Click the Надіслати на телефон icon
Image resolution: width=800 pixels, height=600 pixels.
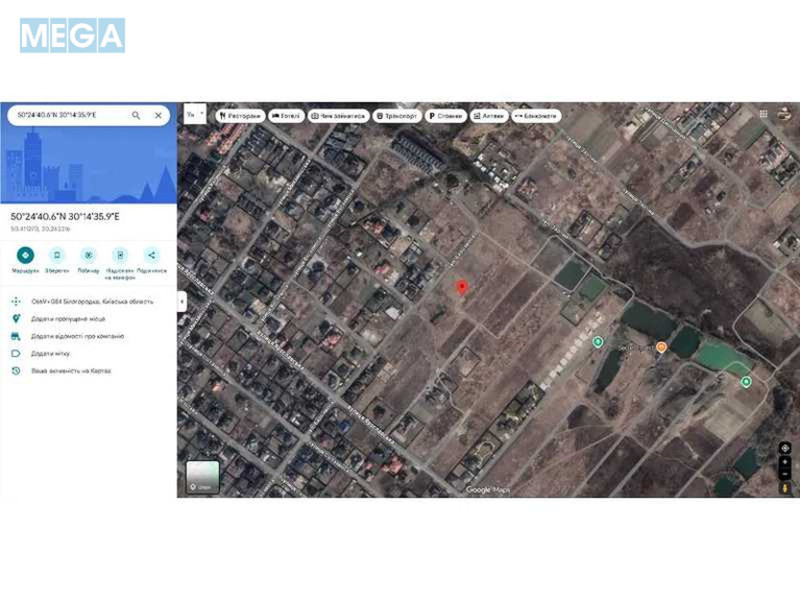pyautogui.click(x=118, y=254)
